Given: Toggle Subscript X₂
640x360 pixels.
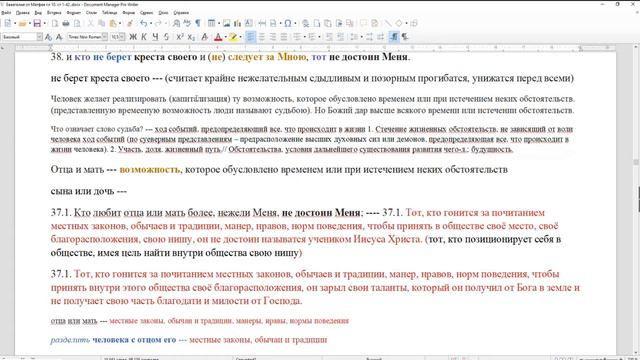Looking at the screenshot, I should [191, 37].
